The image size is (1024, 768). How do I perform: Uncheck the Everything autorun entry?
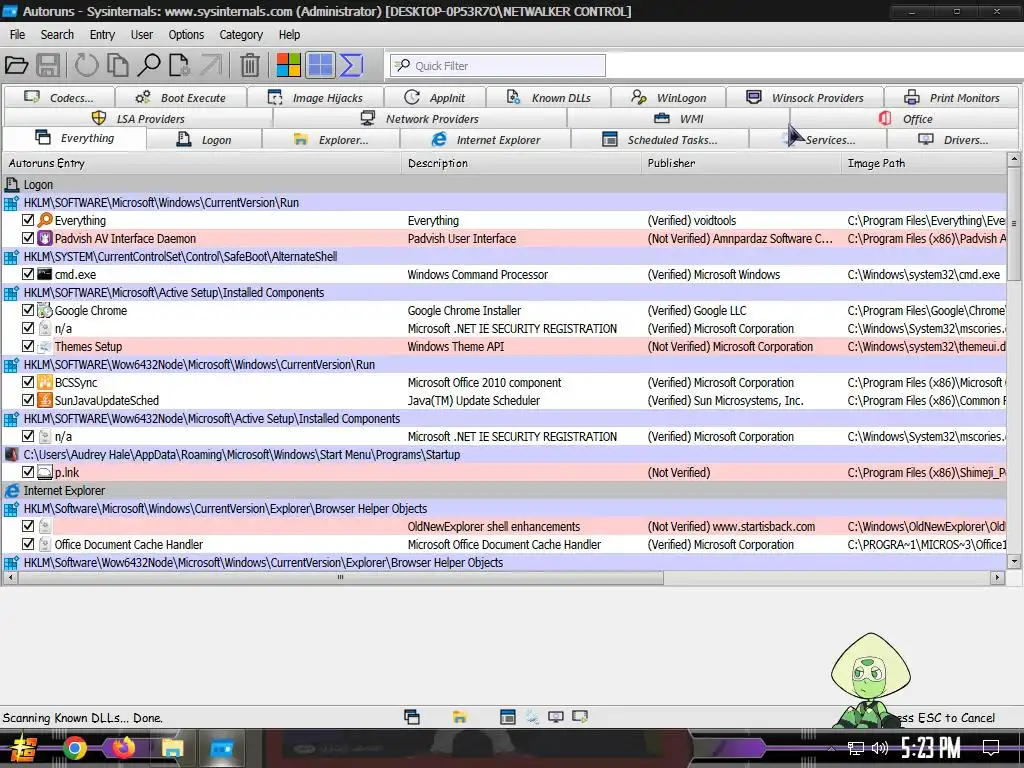coord(28,220)
